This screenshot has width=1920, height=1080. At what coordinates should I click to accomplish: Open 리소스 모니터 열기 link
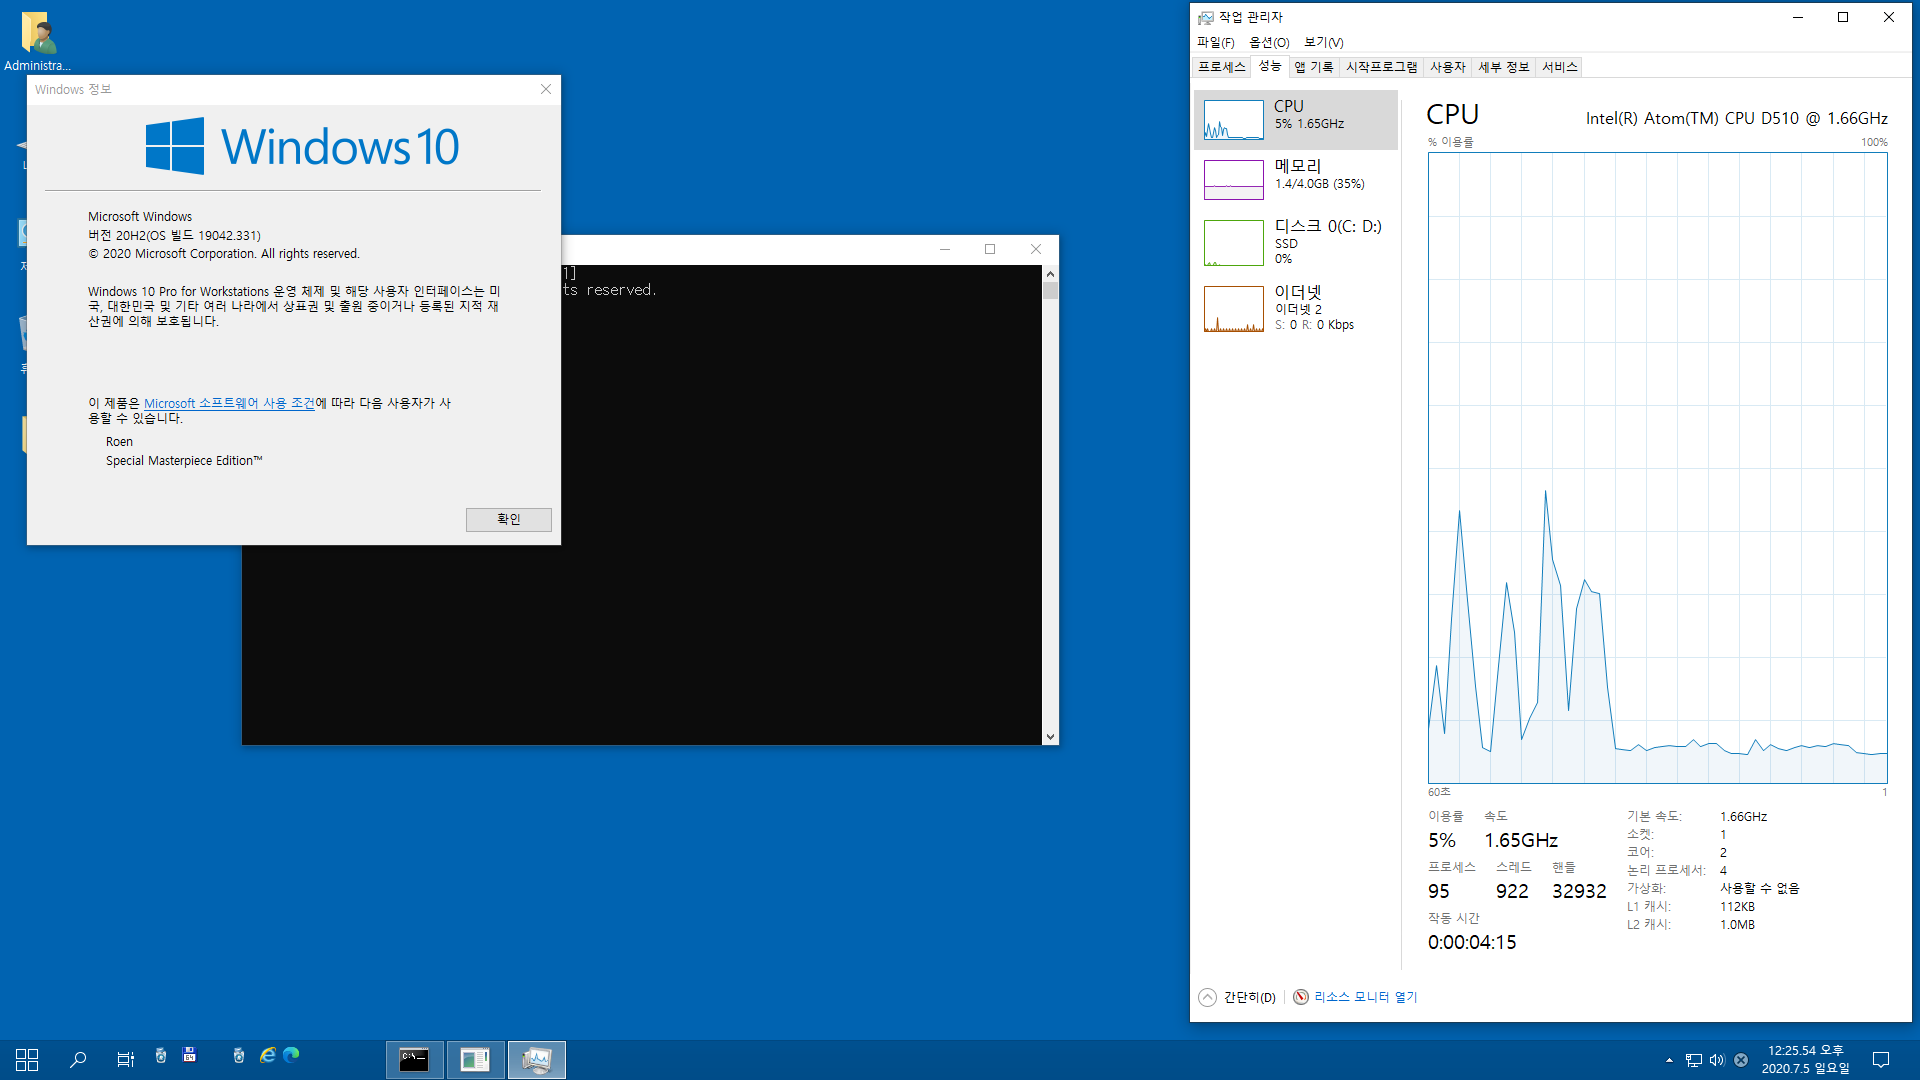pos(1365,997)
